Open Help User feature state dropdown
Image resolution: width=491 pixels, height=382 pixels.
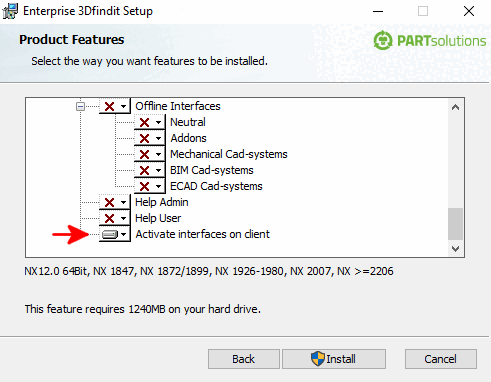(115, 218)
